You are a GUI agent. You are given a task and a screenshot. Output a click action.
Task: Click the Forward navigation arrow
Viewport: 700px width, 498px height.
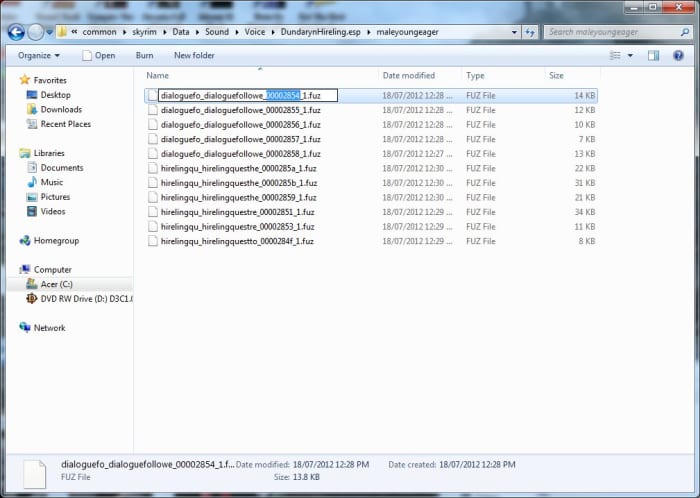click(36, 32)
